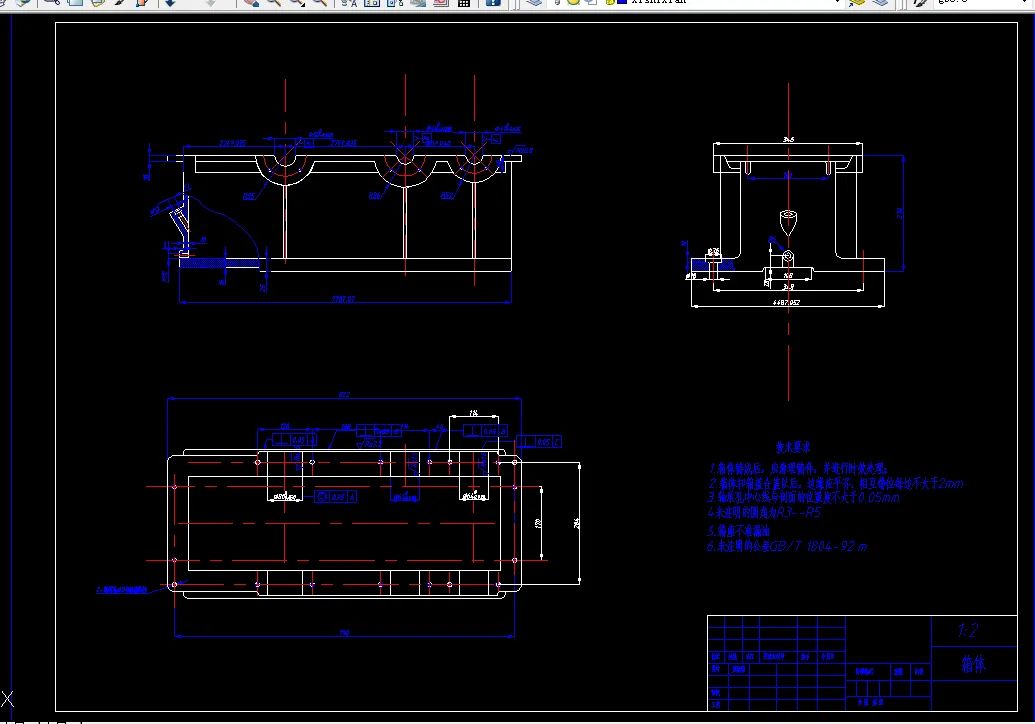Toggle the layer sun on/off icon
This screenshot has height=724, width=1035.
tap(574, 2)
